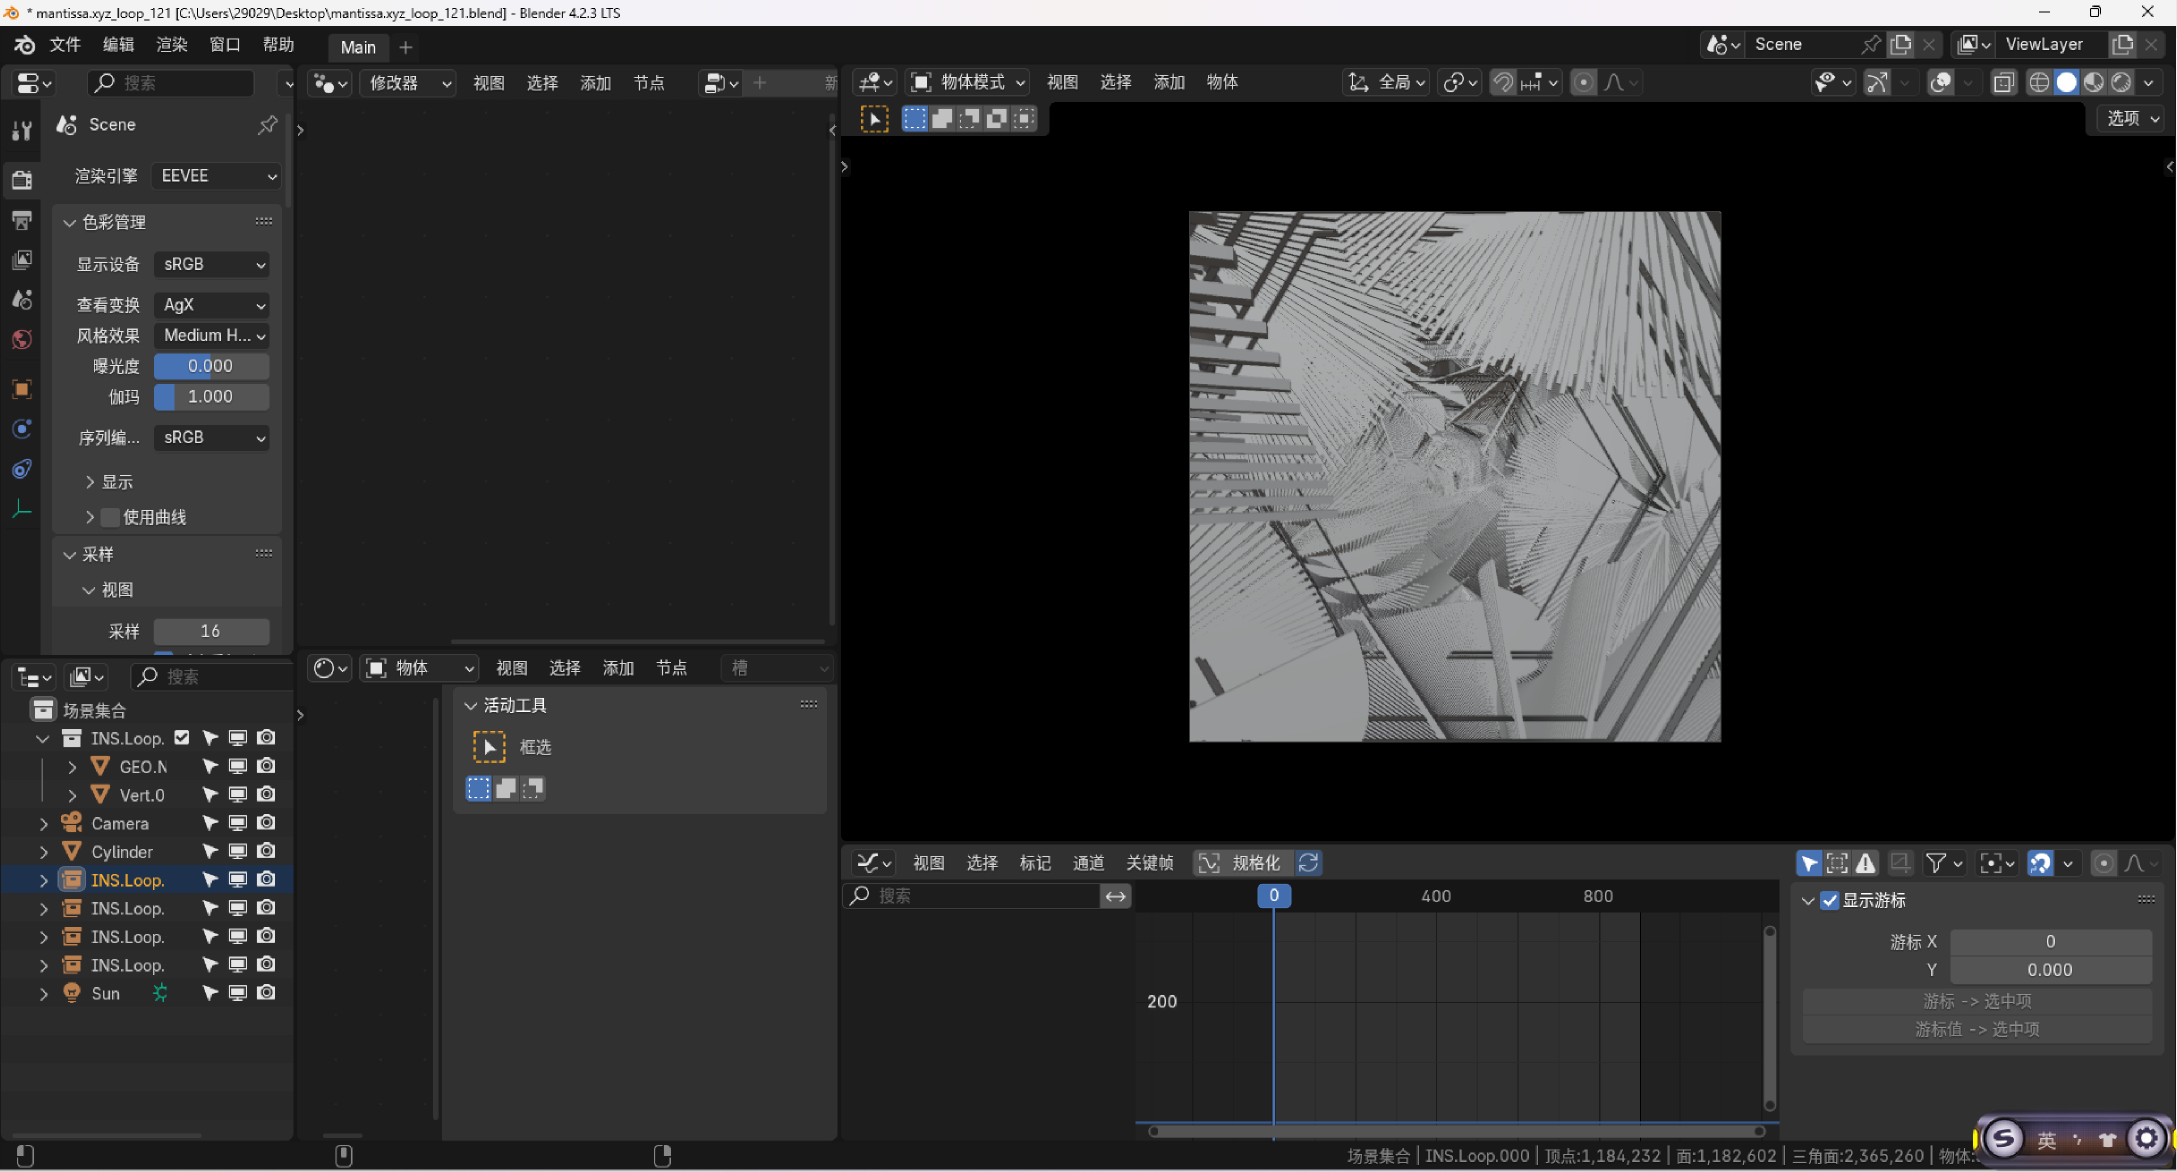Viewport: 2177px width, 1172px height.
Task: Open the Render menu in the top bar
Action: (171, 45)
